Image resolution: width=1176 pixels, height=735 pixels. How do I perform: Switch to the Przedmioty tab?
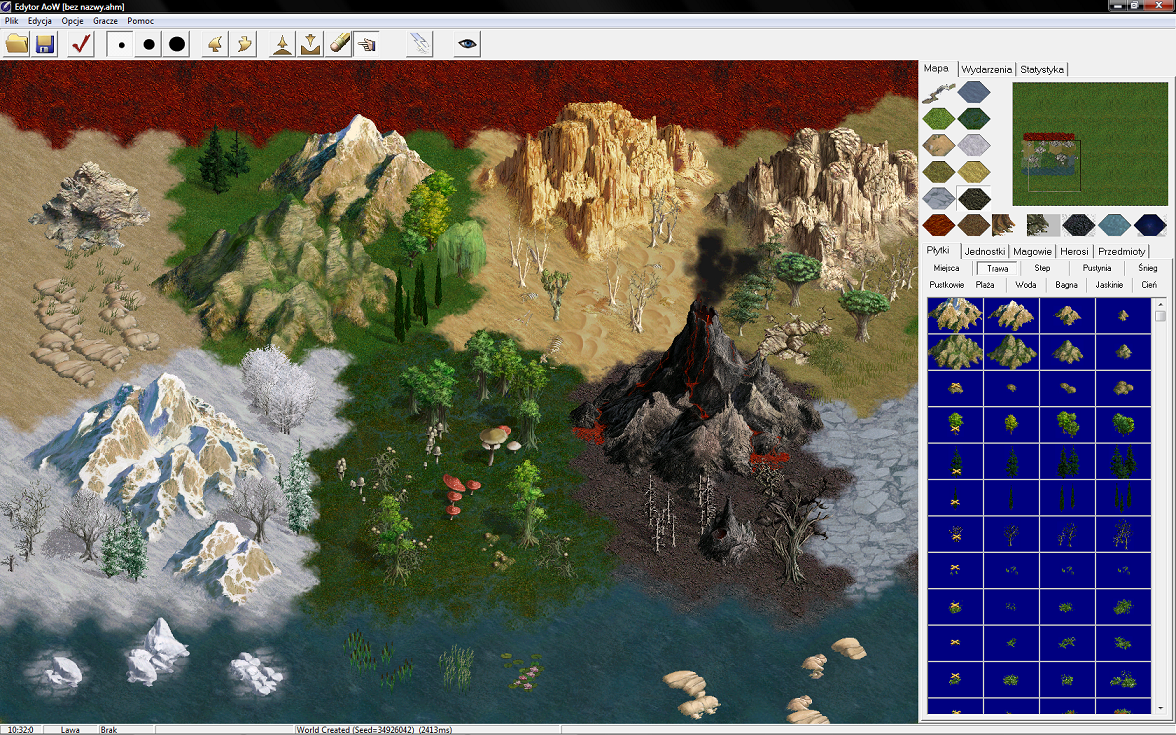click(1121, 251)
